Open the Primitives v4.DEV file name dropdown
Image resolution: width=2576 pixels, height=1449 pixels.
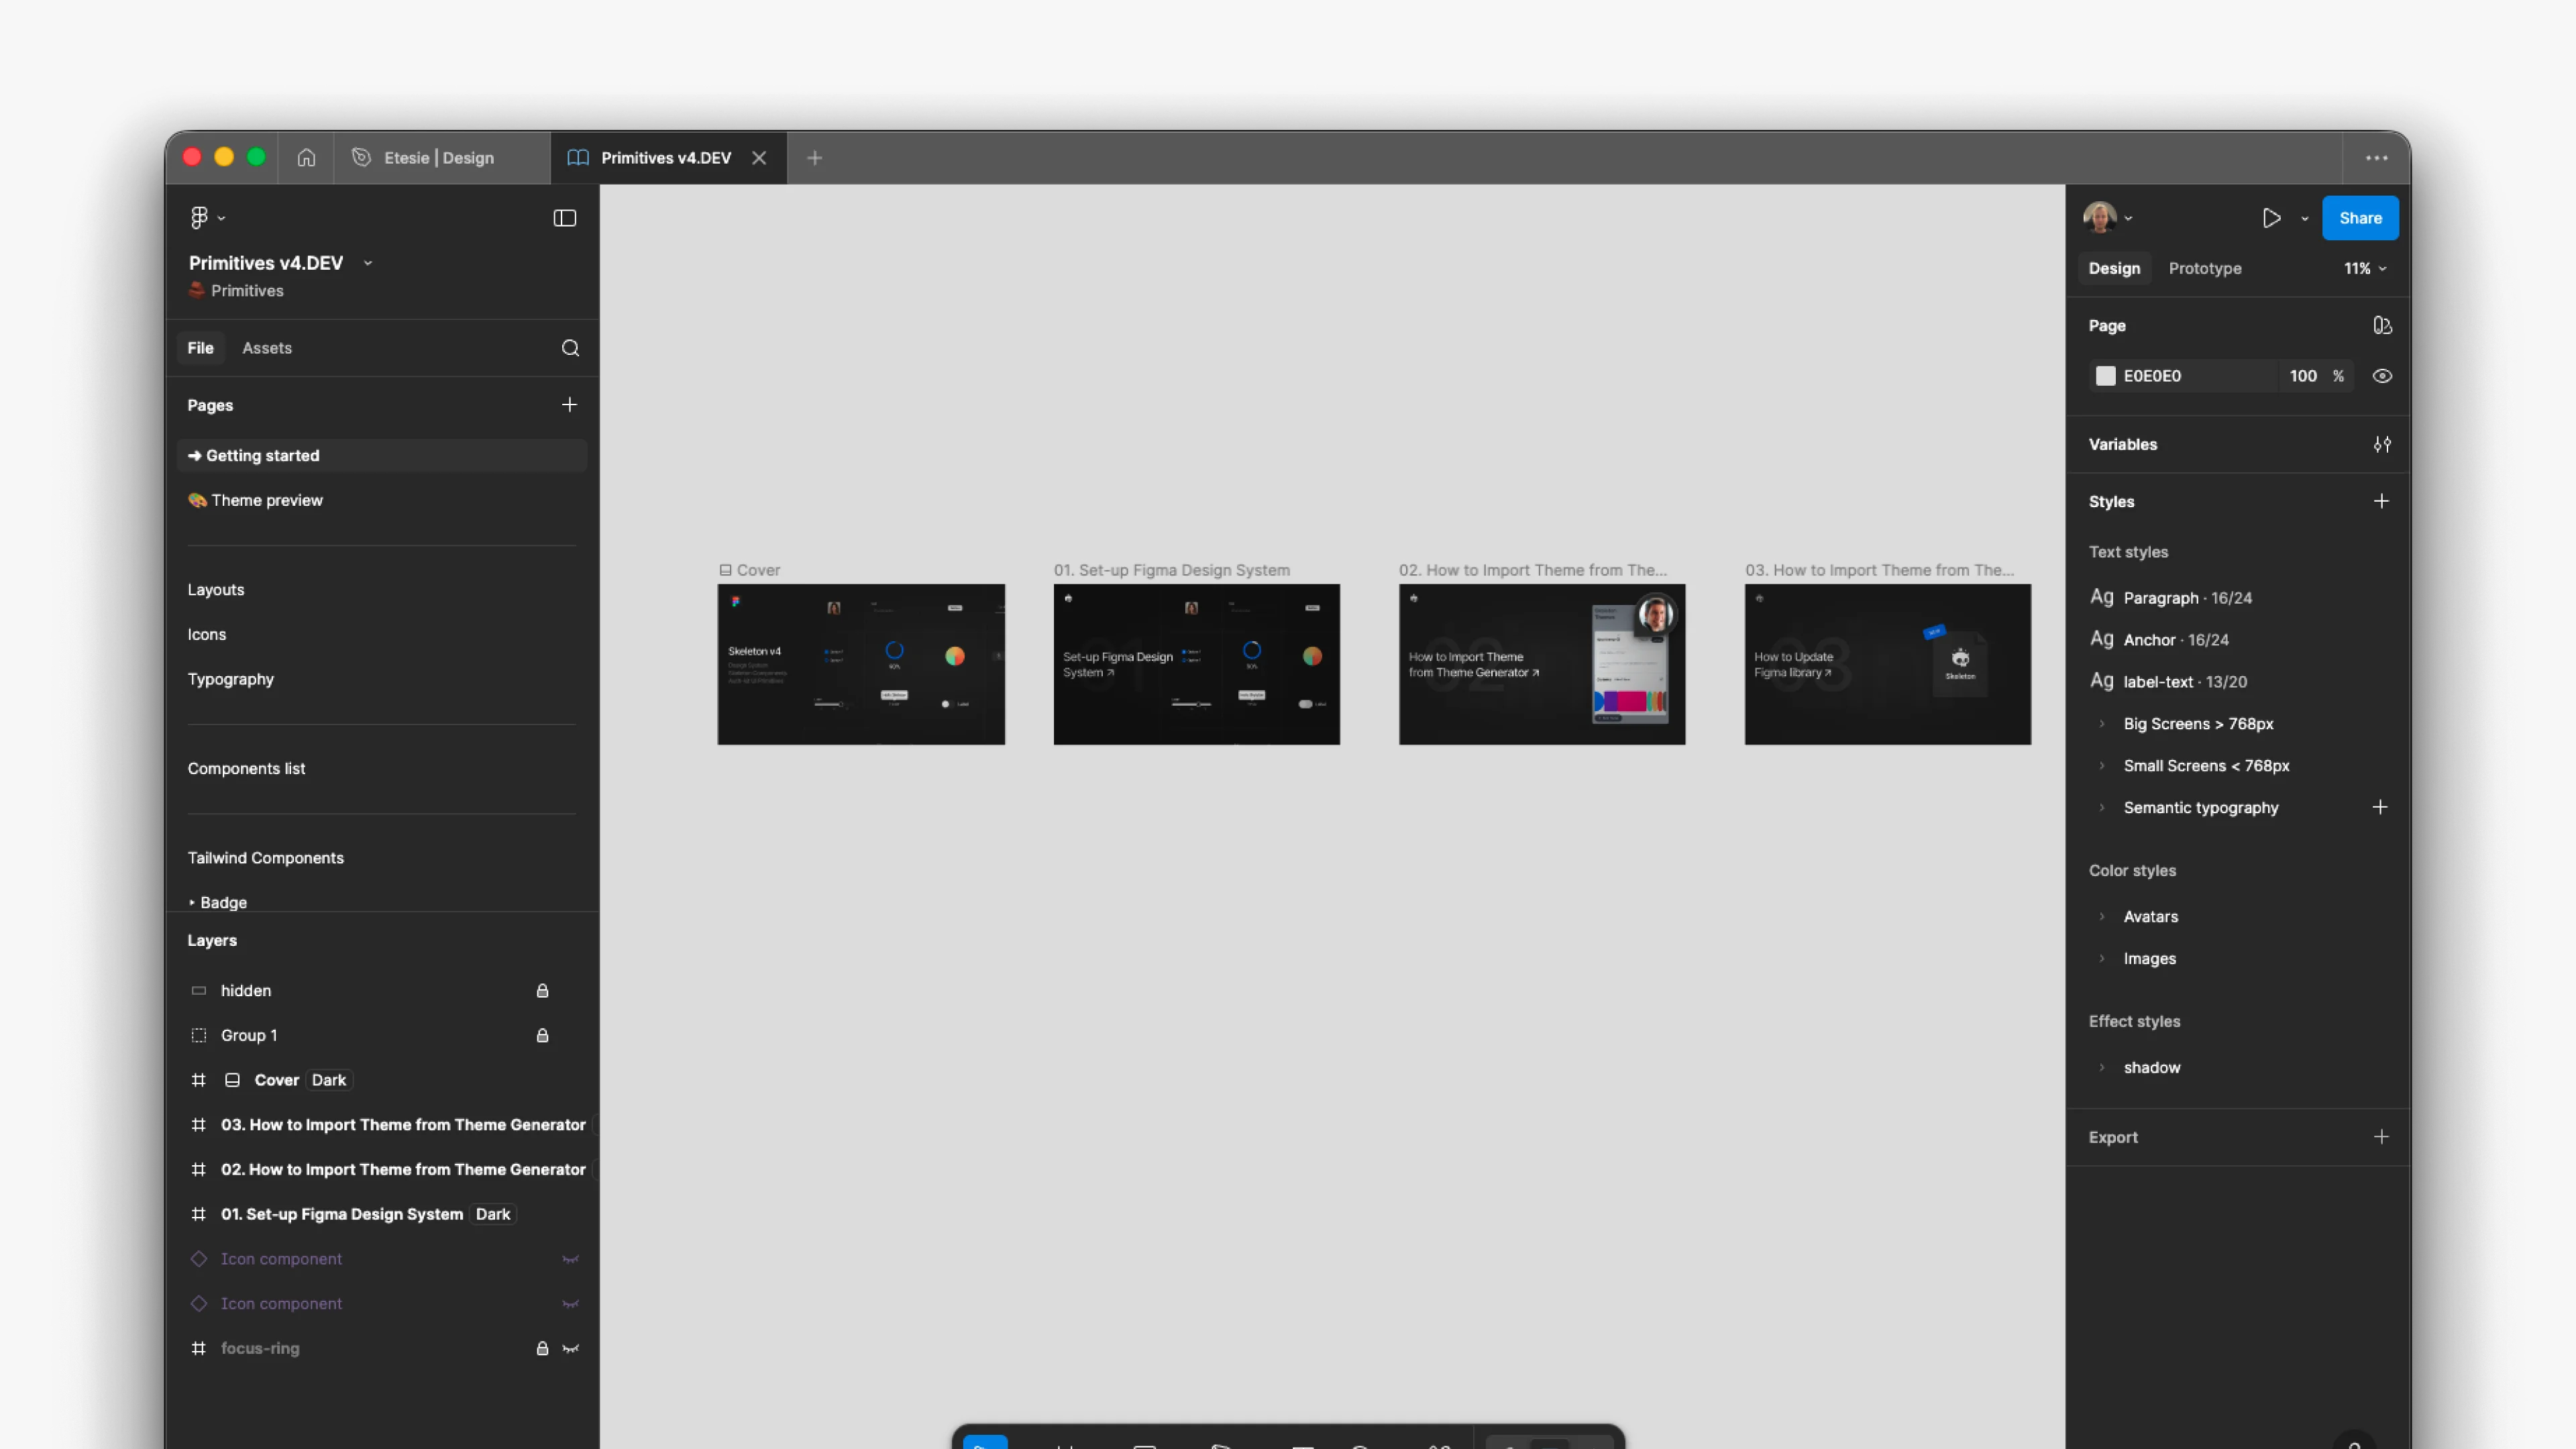(x=368, y=262)
